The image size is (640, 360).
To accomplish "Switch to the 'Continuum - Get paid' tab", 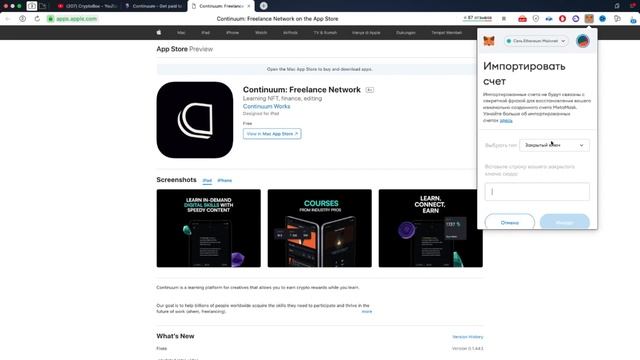I will click(x=154, y=6).
